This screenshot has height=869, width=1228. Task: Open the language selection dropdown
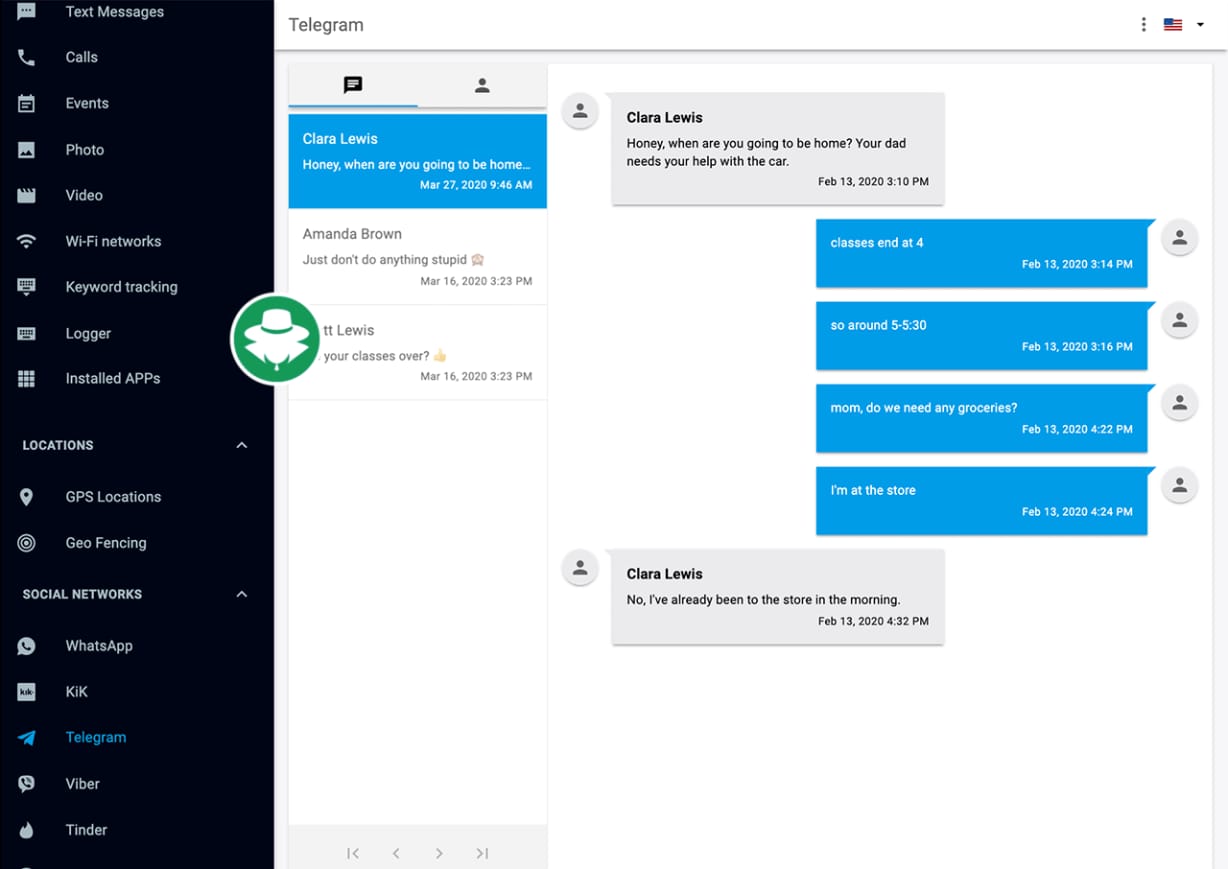[1181, 24]
